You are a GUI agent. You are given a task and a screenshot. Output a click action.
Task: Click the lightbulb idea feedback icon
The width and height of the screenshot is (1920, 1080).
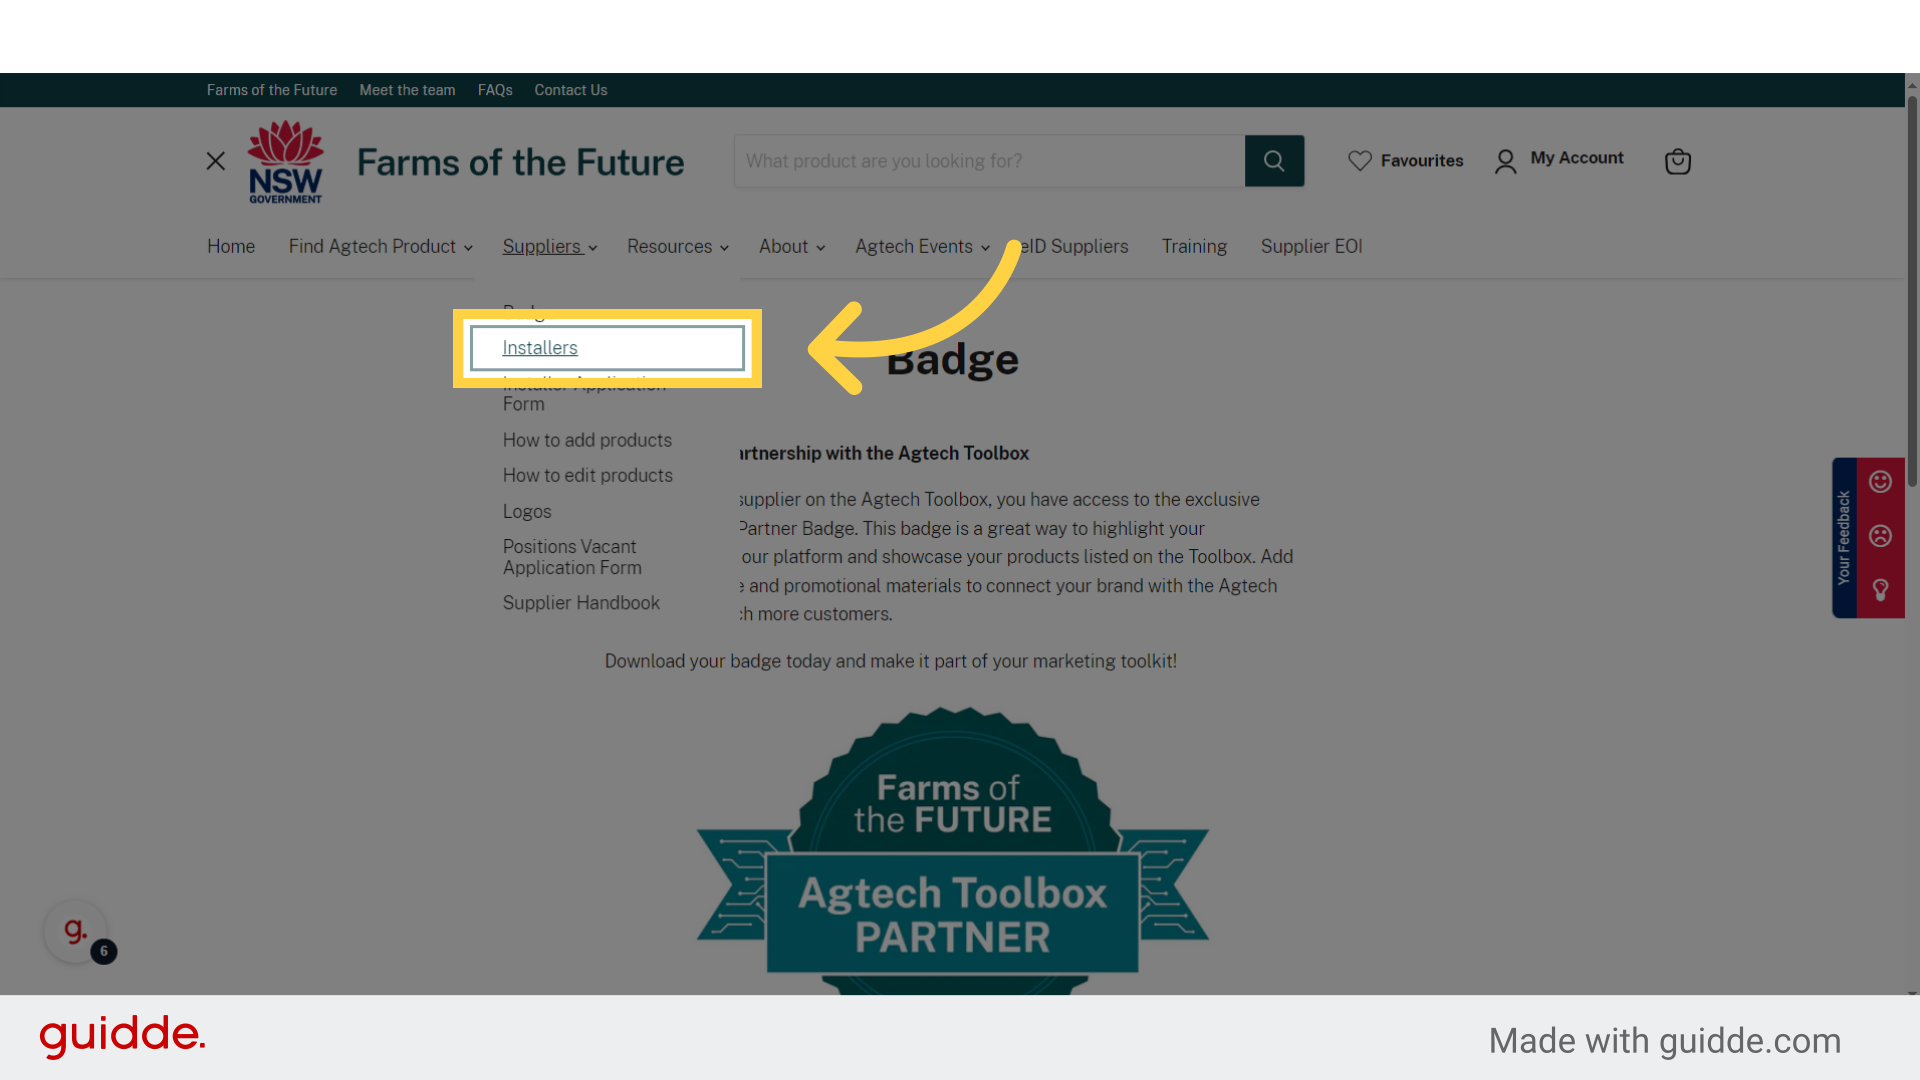tap(1880, 590)
